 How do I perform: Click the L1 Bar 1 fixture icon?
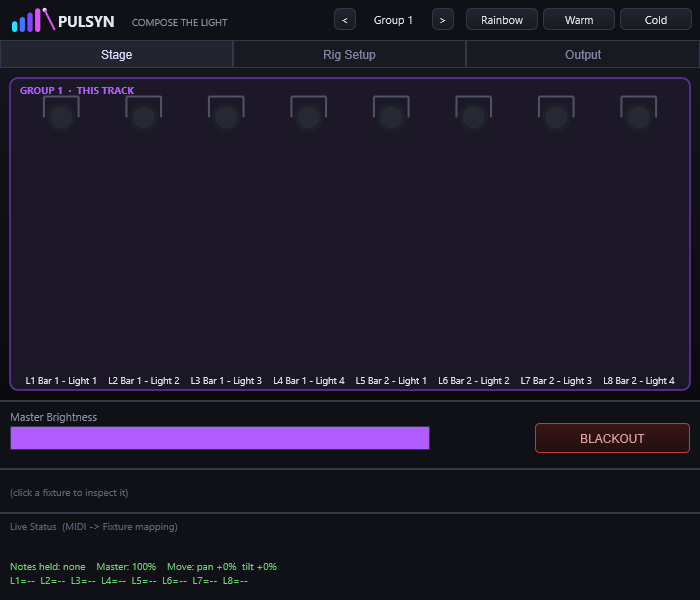pos(61,113)
